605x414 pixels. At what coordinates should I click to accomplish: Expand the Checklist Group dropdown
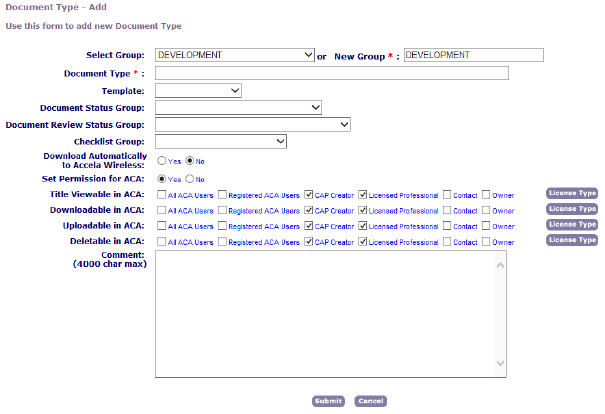(221, 142)
